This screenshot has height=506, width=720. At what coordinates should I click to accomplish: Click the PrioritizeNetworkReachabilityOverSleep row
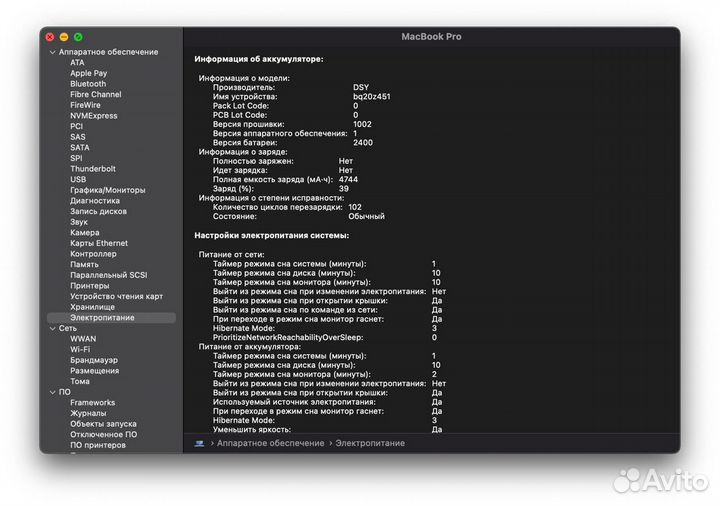[325, 337]
